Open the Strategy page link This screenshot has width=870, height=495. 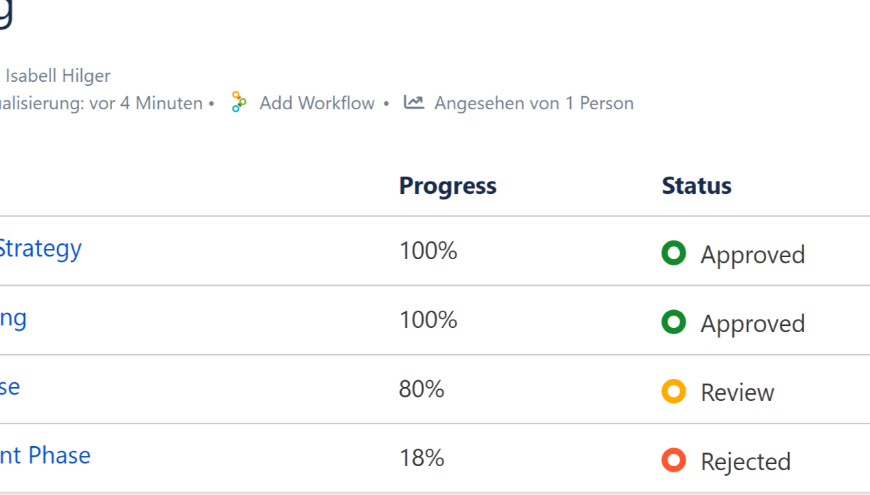coord(40,248)
